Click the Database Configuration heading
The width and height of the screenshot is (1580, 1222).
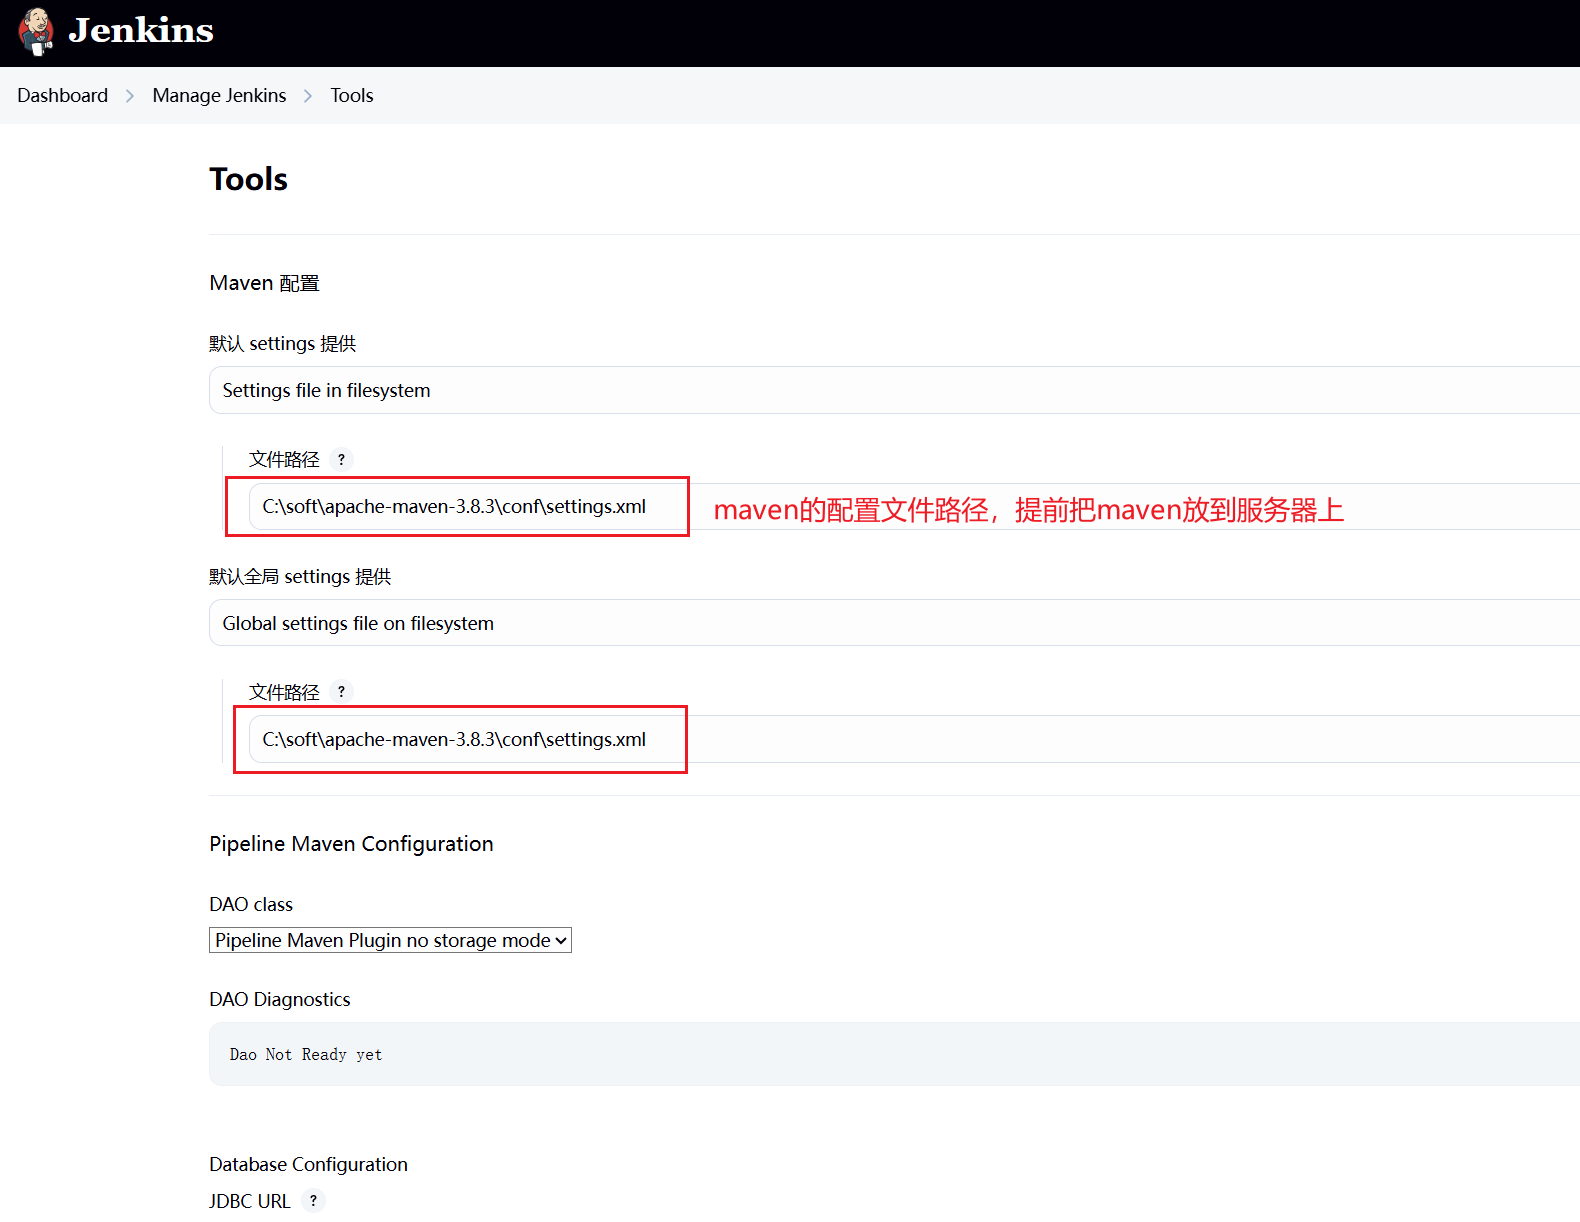coord(308,1164)
